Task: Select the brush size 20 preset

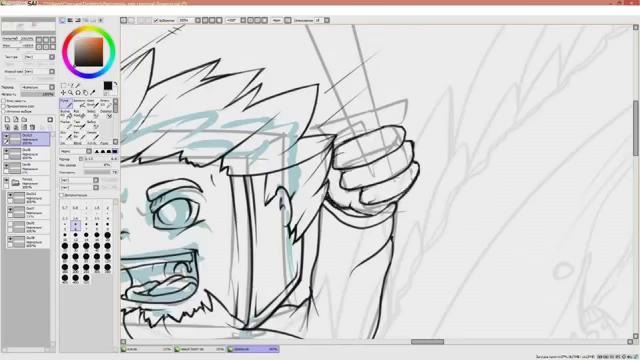Action: [107, 236]
